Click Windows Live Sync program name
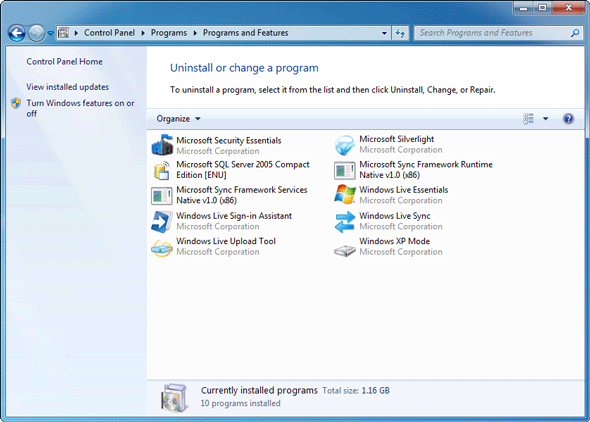Image resolution: width=590 pixels, height=422 pixels. 395,216
